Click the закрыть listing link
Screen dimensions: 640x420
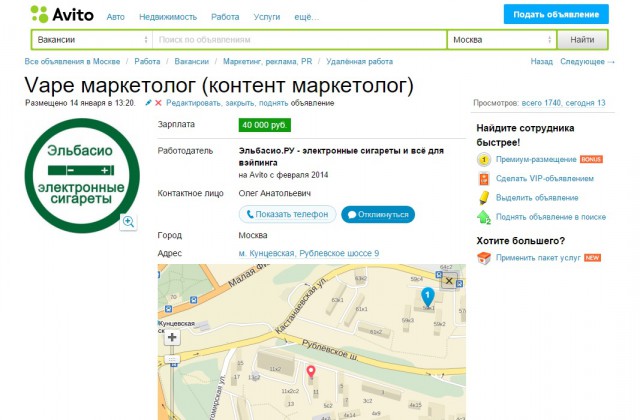(x=240, y=103)
